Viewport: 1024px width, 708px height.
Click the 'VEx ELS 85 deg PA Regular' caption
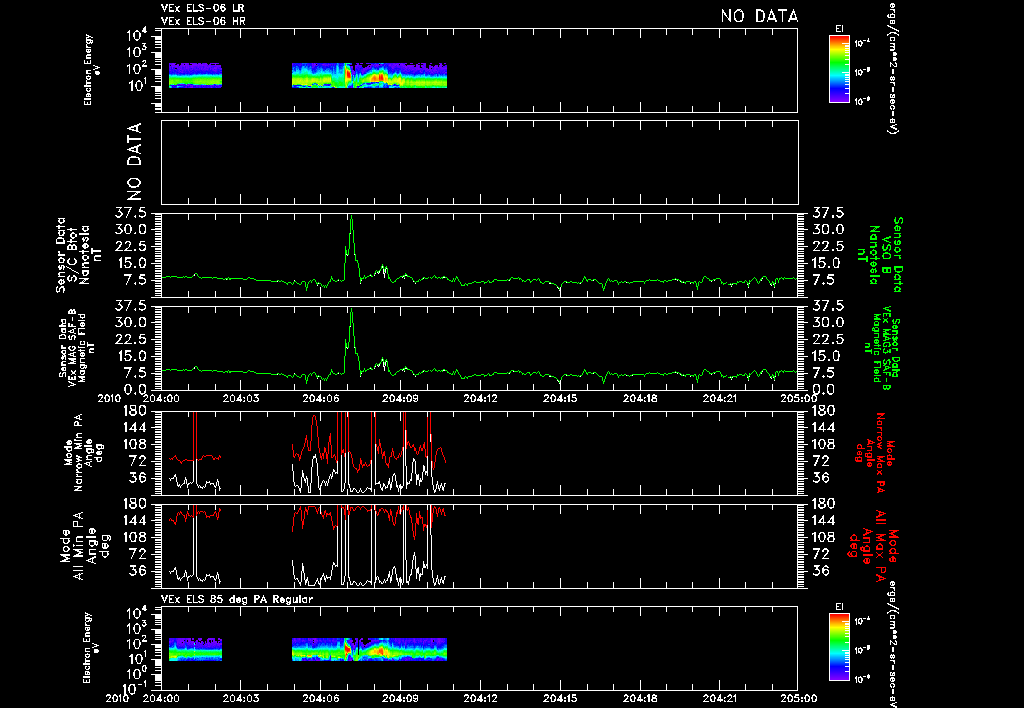(x=237, y=599)
